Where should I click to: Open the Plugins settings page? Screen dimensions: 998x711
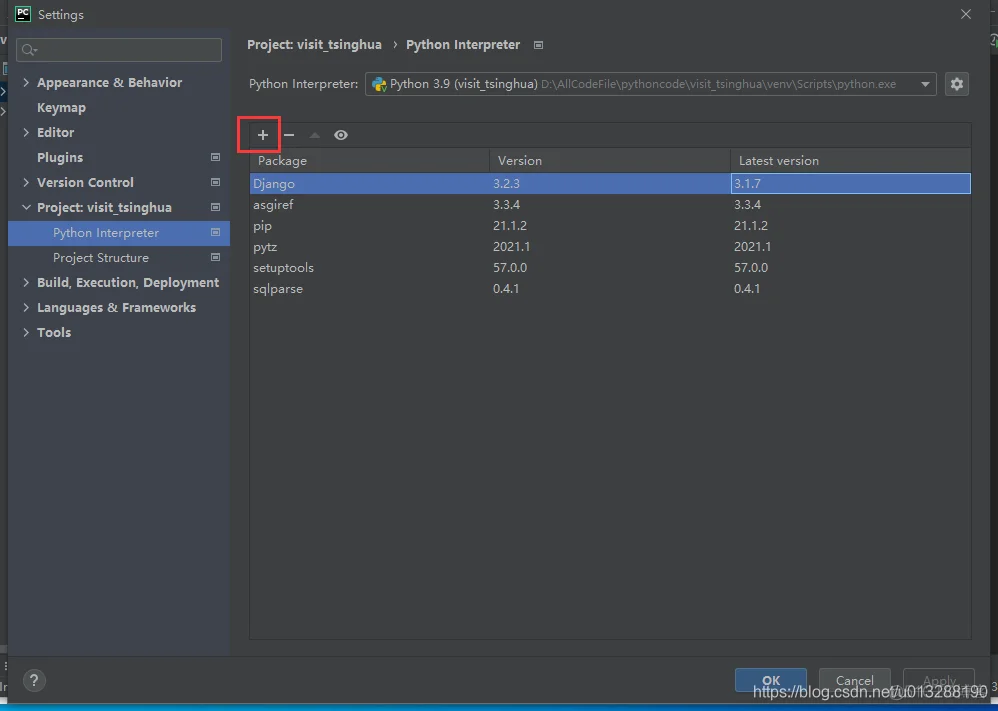click(x=60, y=157)
